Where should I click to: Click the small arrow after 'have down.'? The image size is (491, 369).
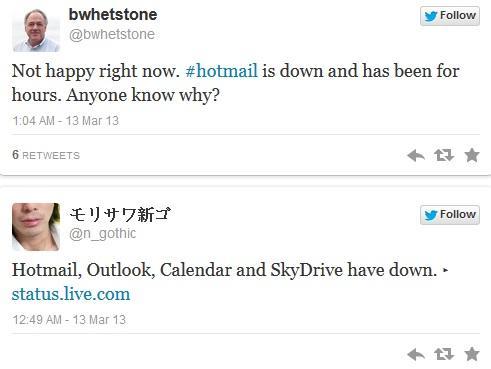[446, 270]
